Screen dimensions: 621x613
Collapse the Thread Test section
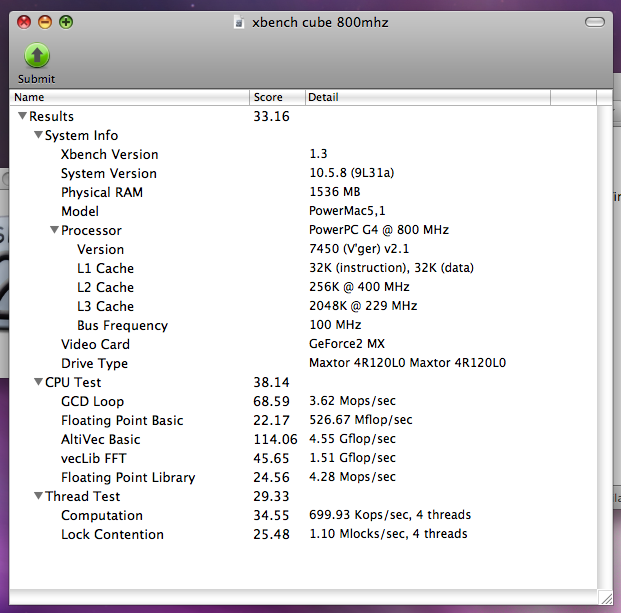click(x=38, y=496)
